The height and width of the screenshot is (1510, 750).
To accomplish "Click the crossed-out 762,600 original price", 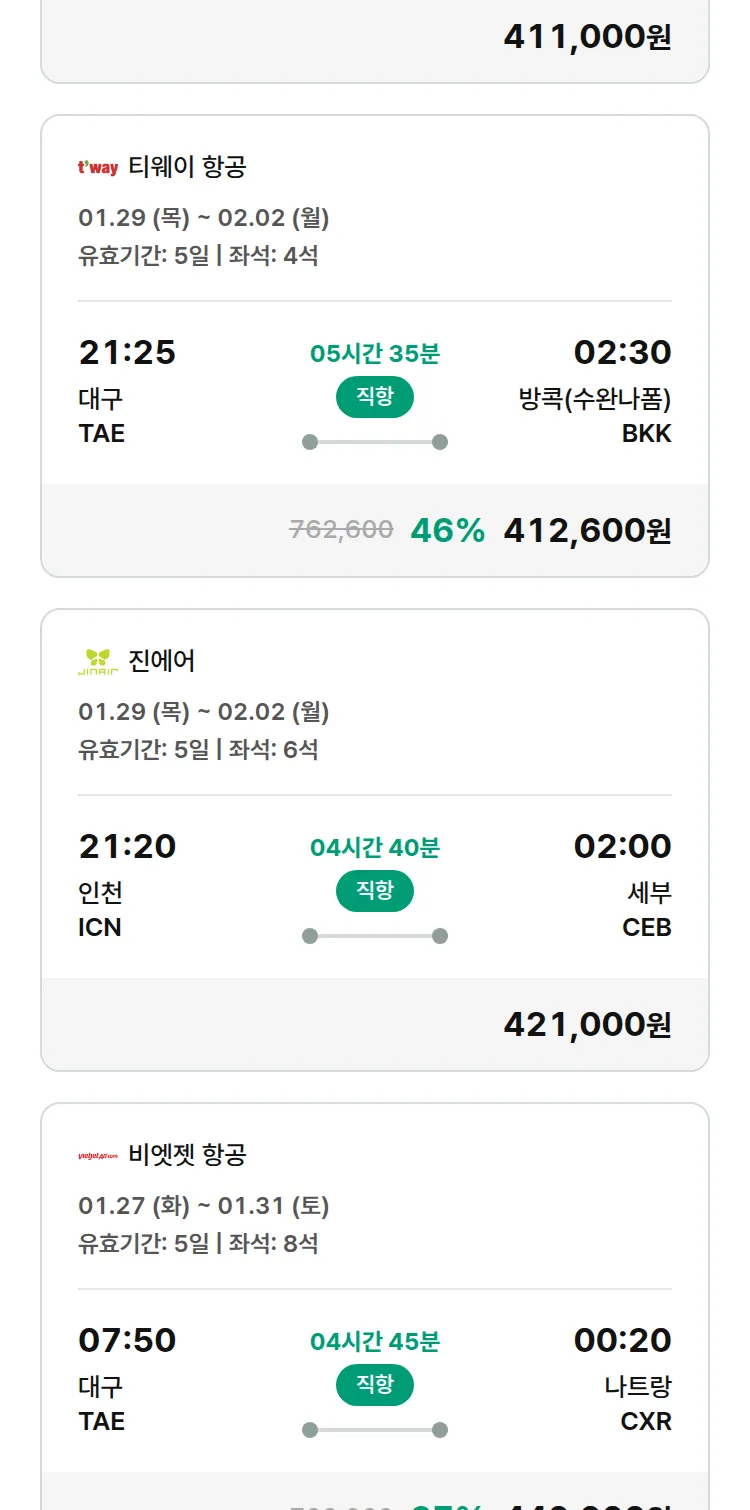I will 341,530.
